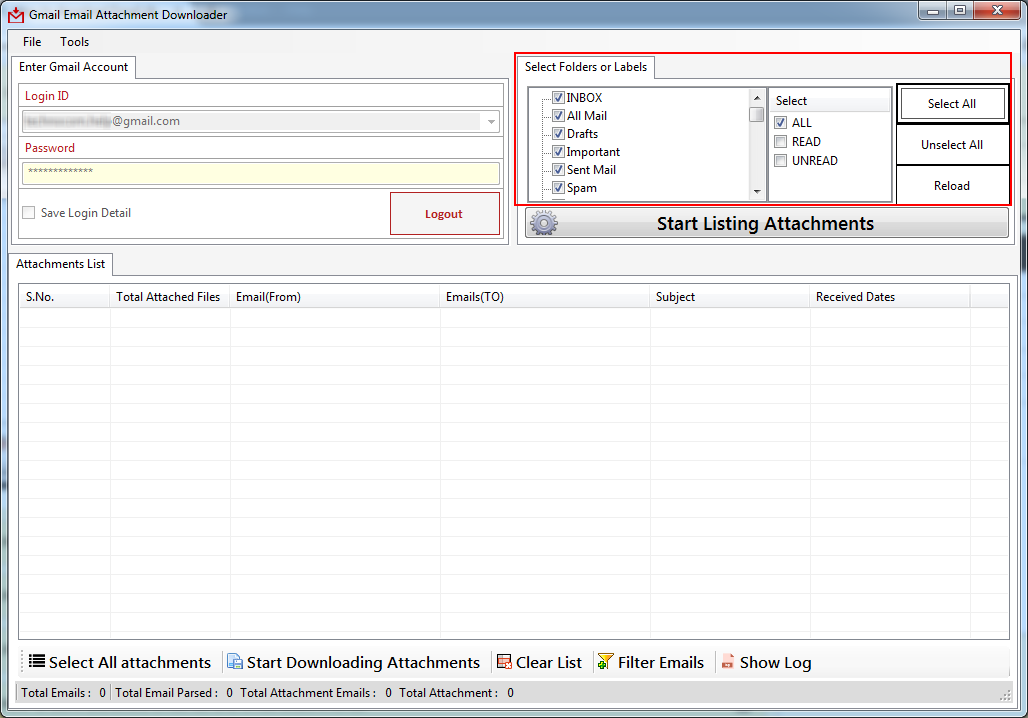This screenshot has height=718, width=1028.
Task: Click the Total Attachment Emails status entry
Action: pos(316,692)
